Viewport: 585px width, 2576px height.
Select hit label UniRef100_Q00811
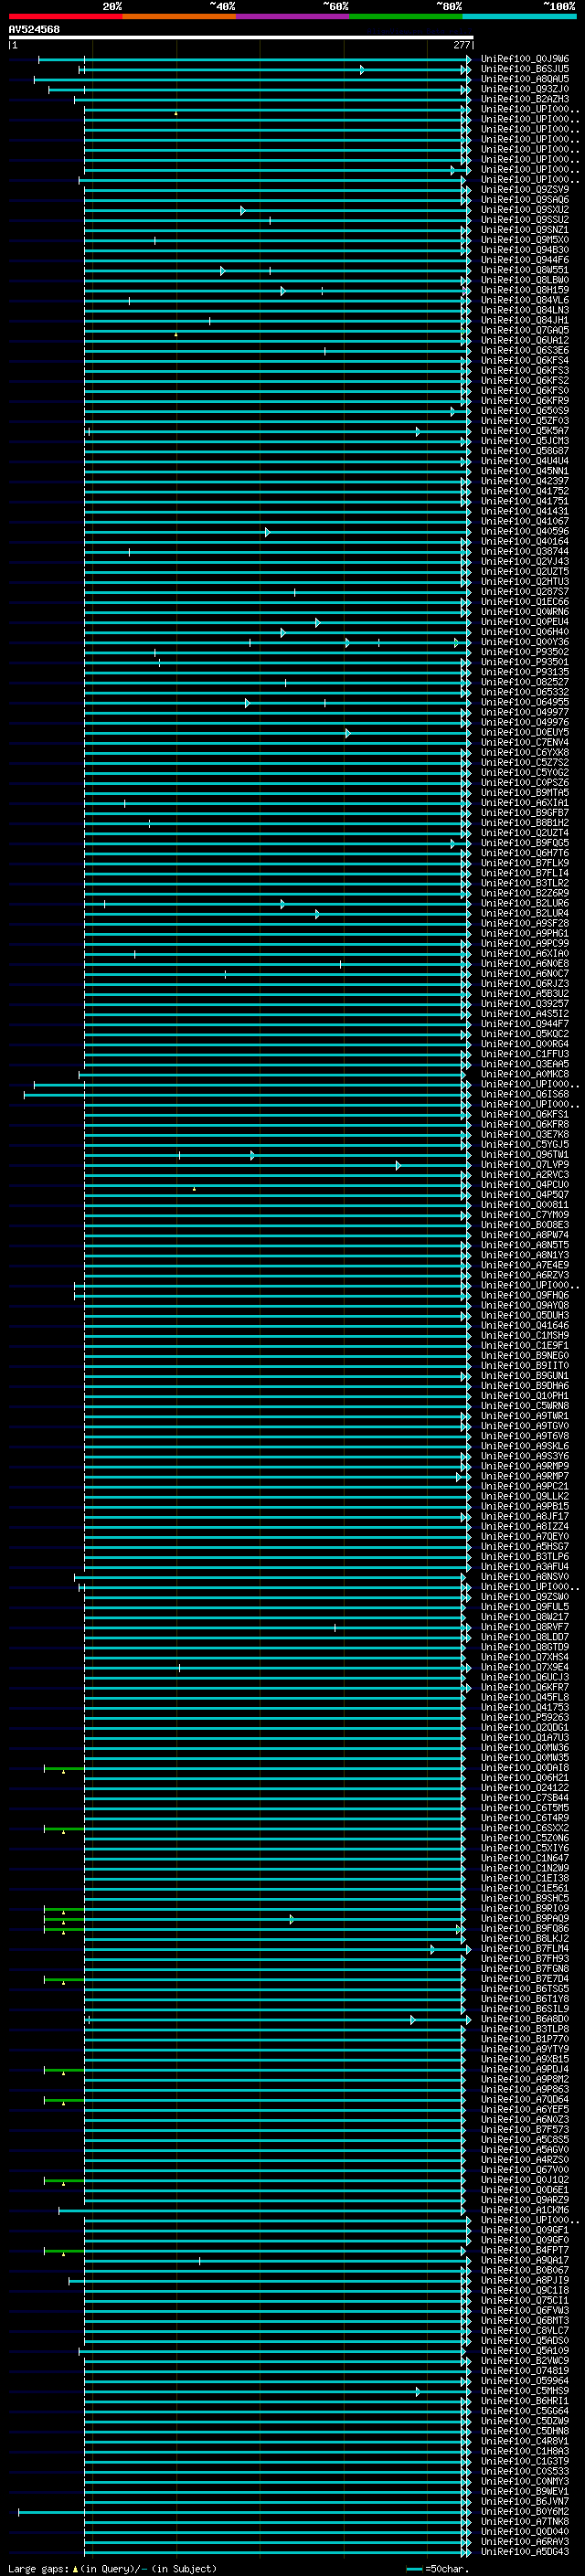pyautogui.click(x=525, y=1205)
